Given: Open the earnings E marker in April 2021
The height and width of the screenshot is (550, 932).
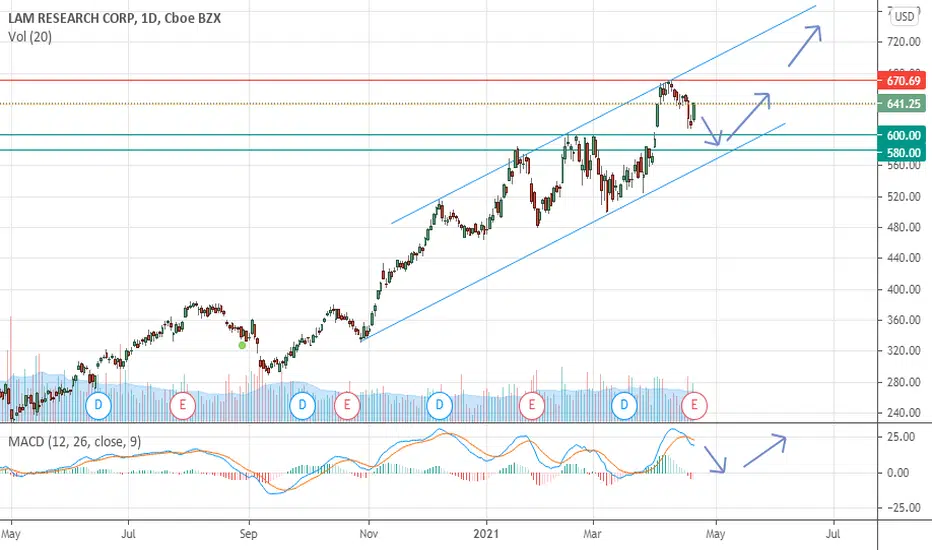Looking at the screenshot, I should (694, 406).
